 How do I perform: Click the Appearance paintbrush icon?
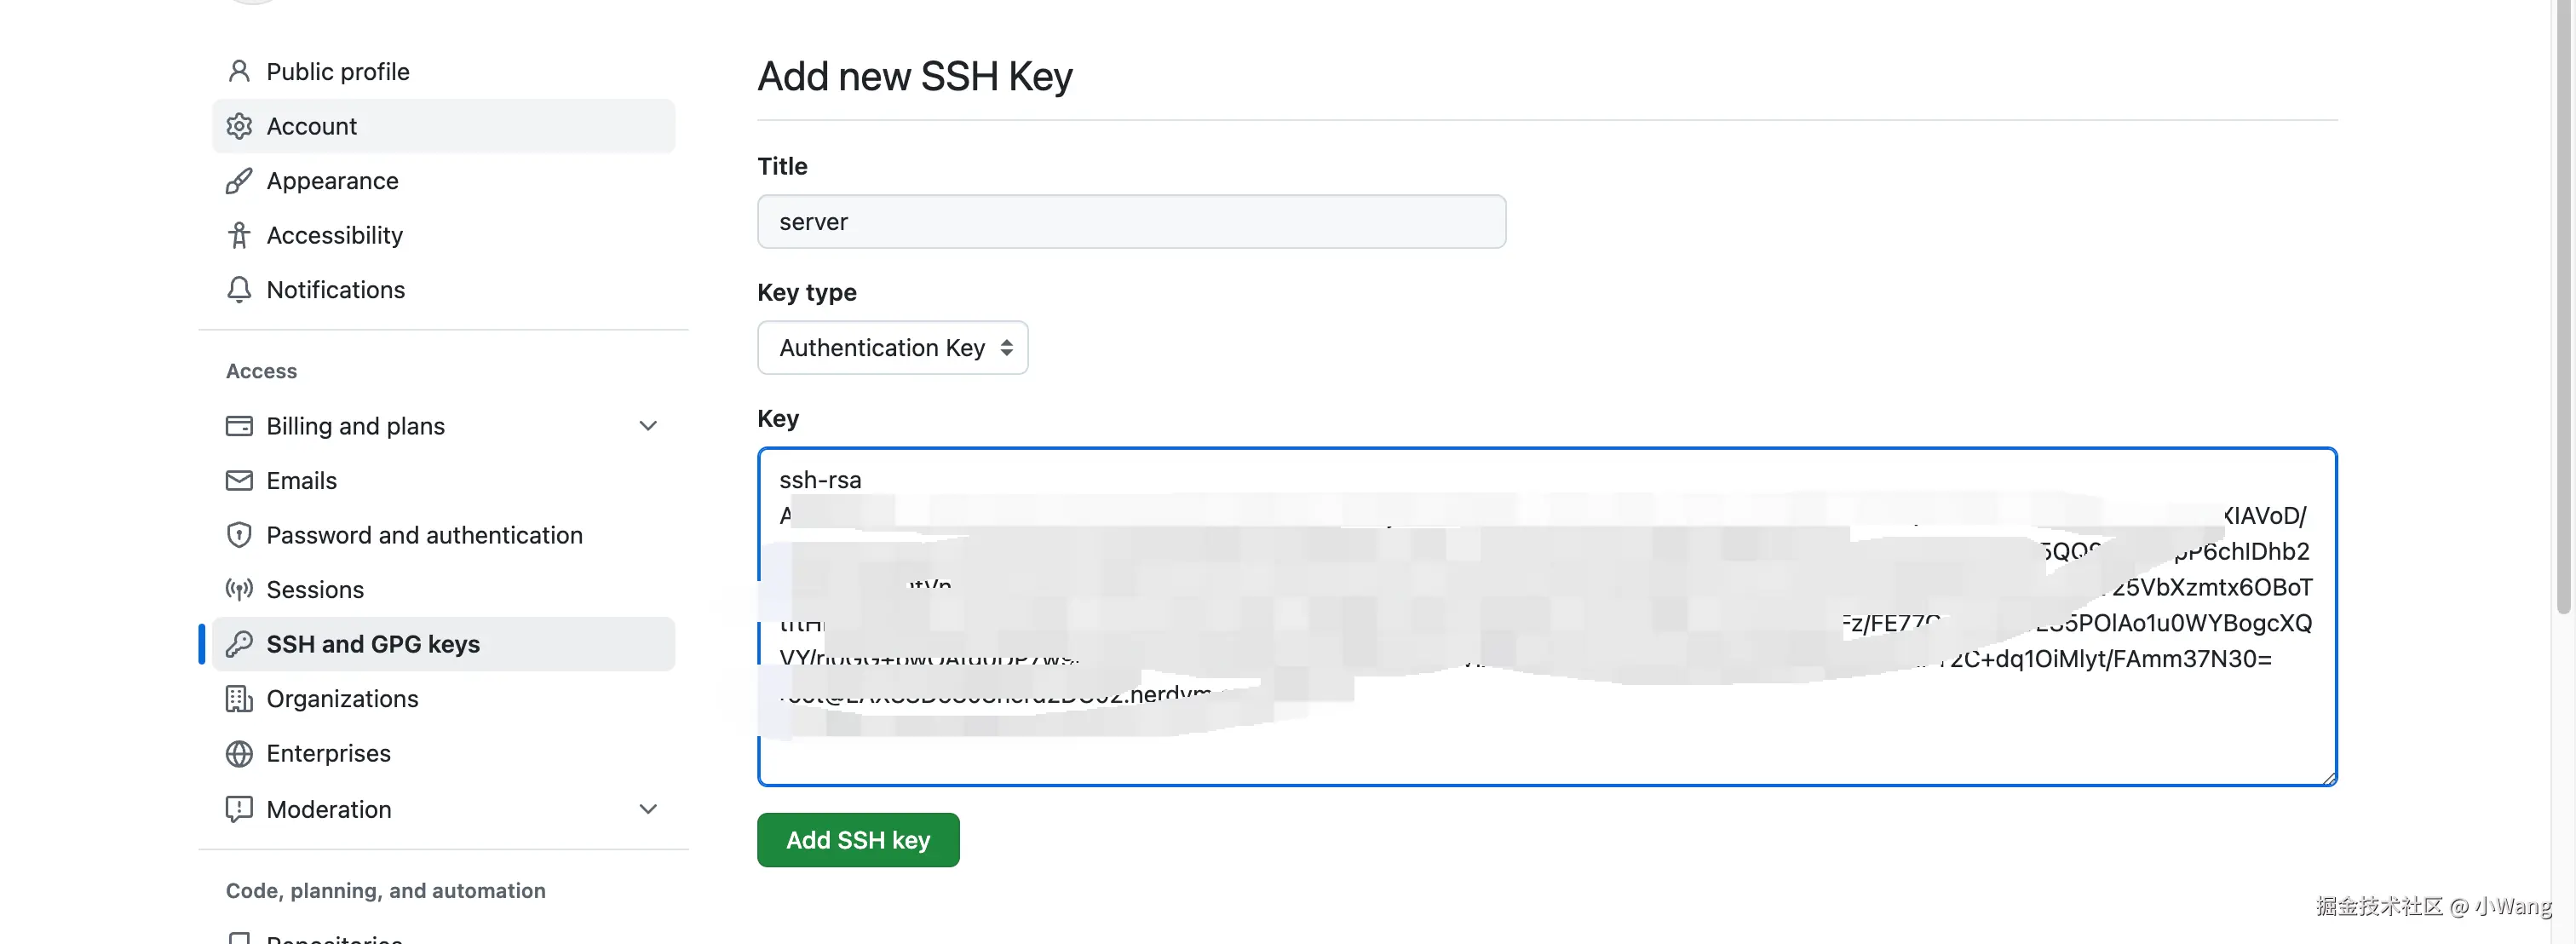(x=239, y=181)
